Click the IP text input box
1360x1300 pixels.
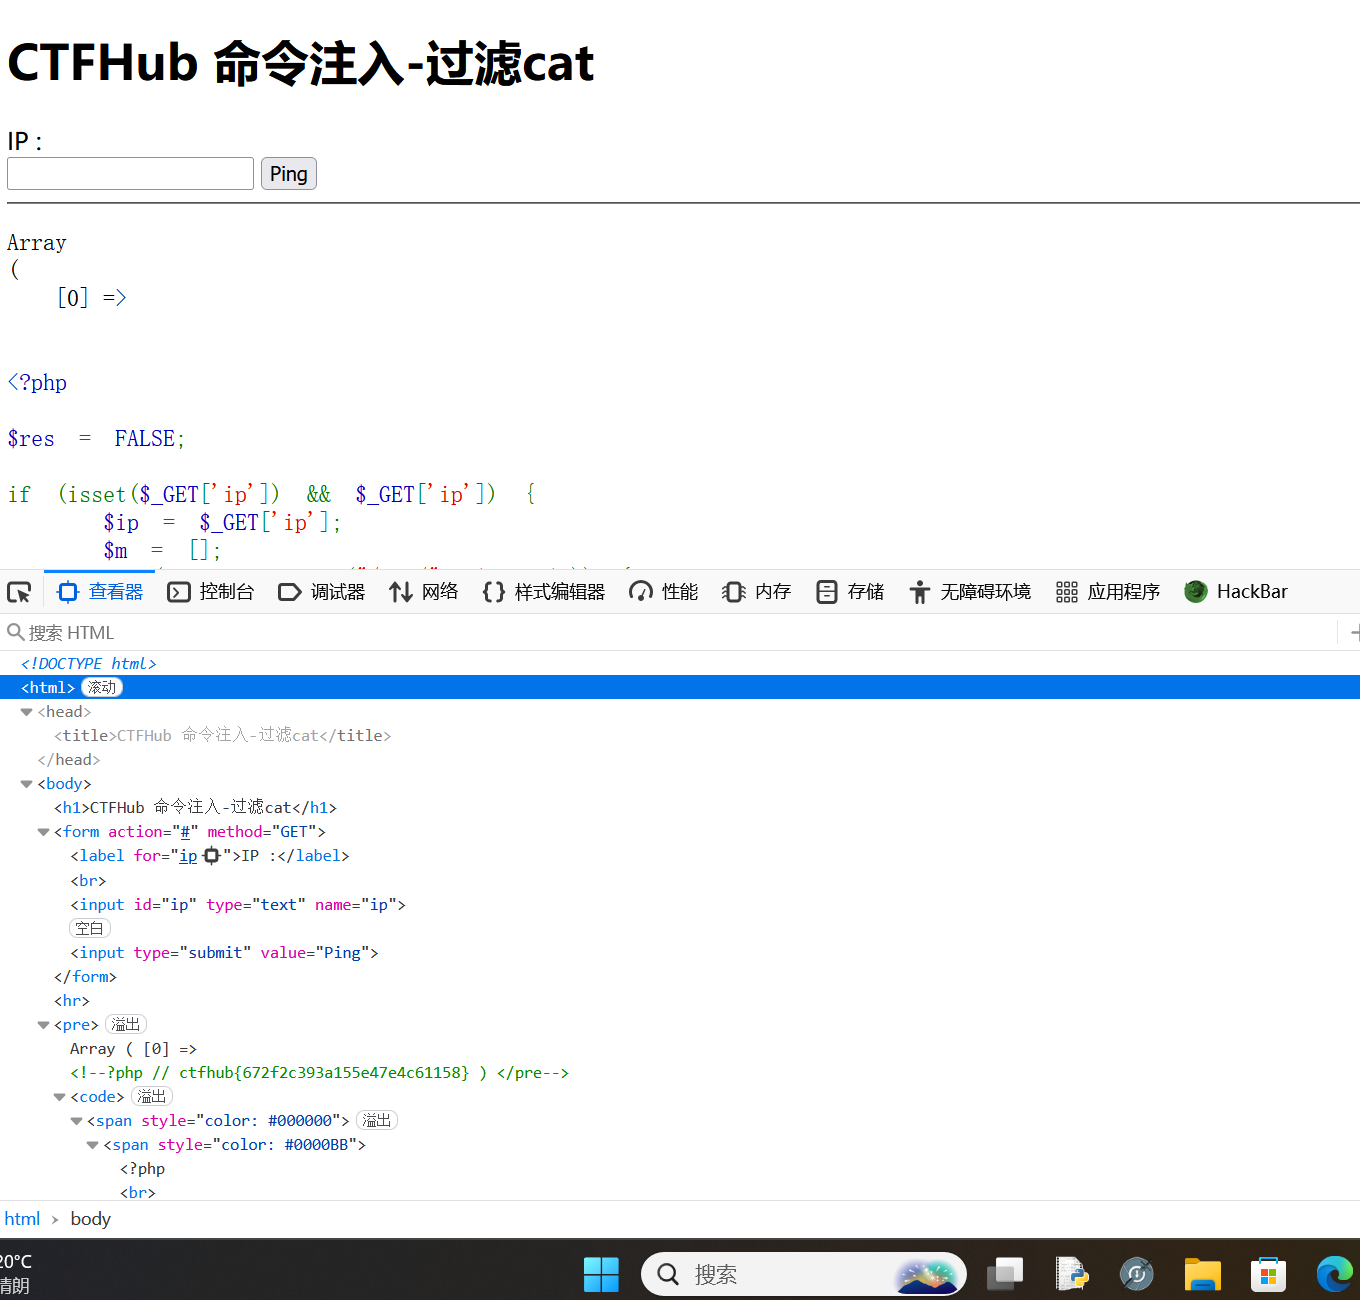coord(130,173)
